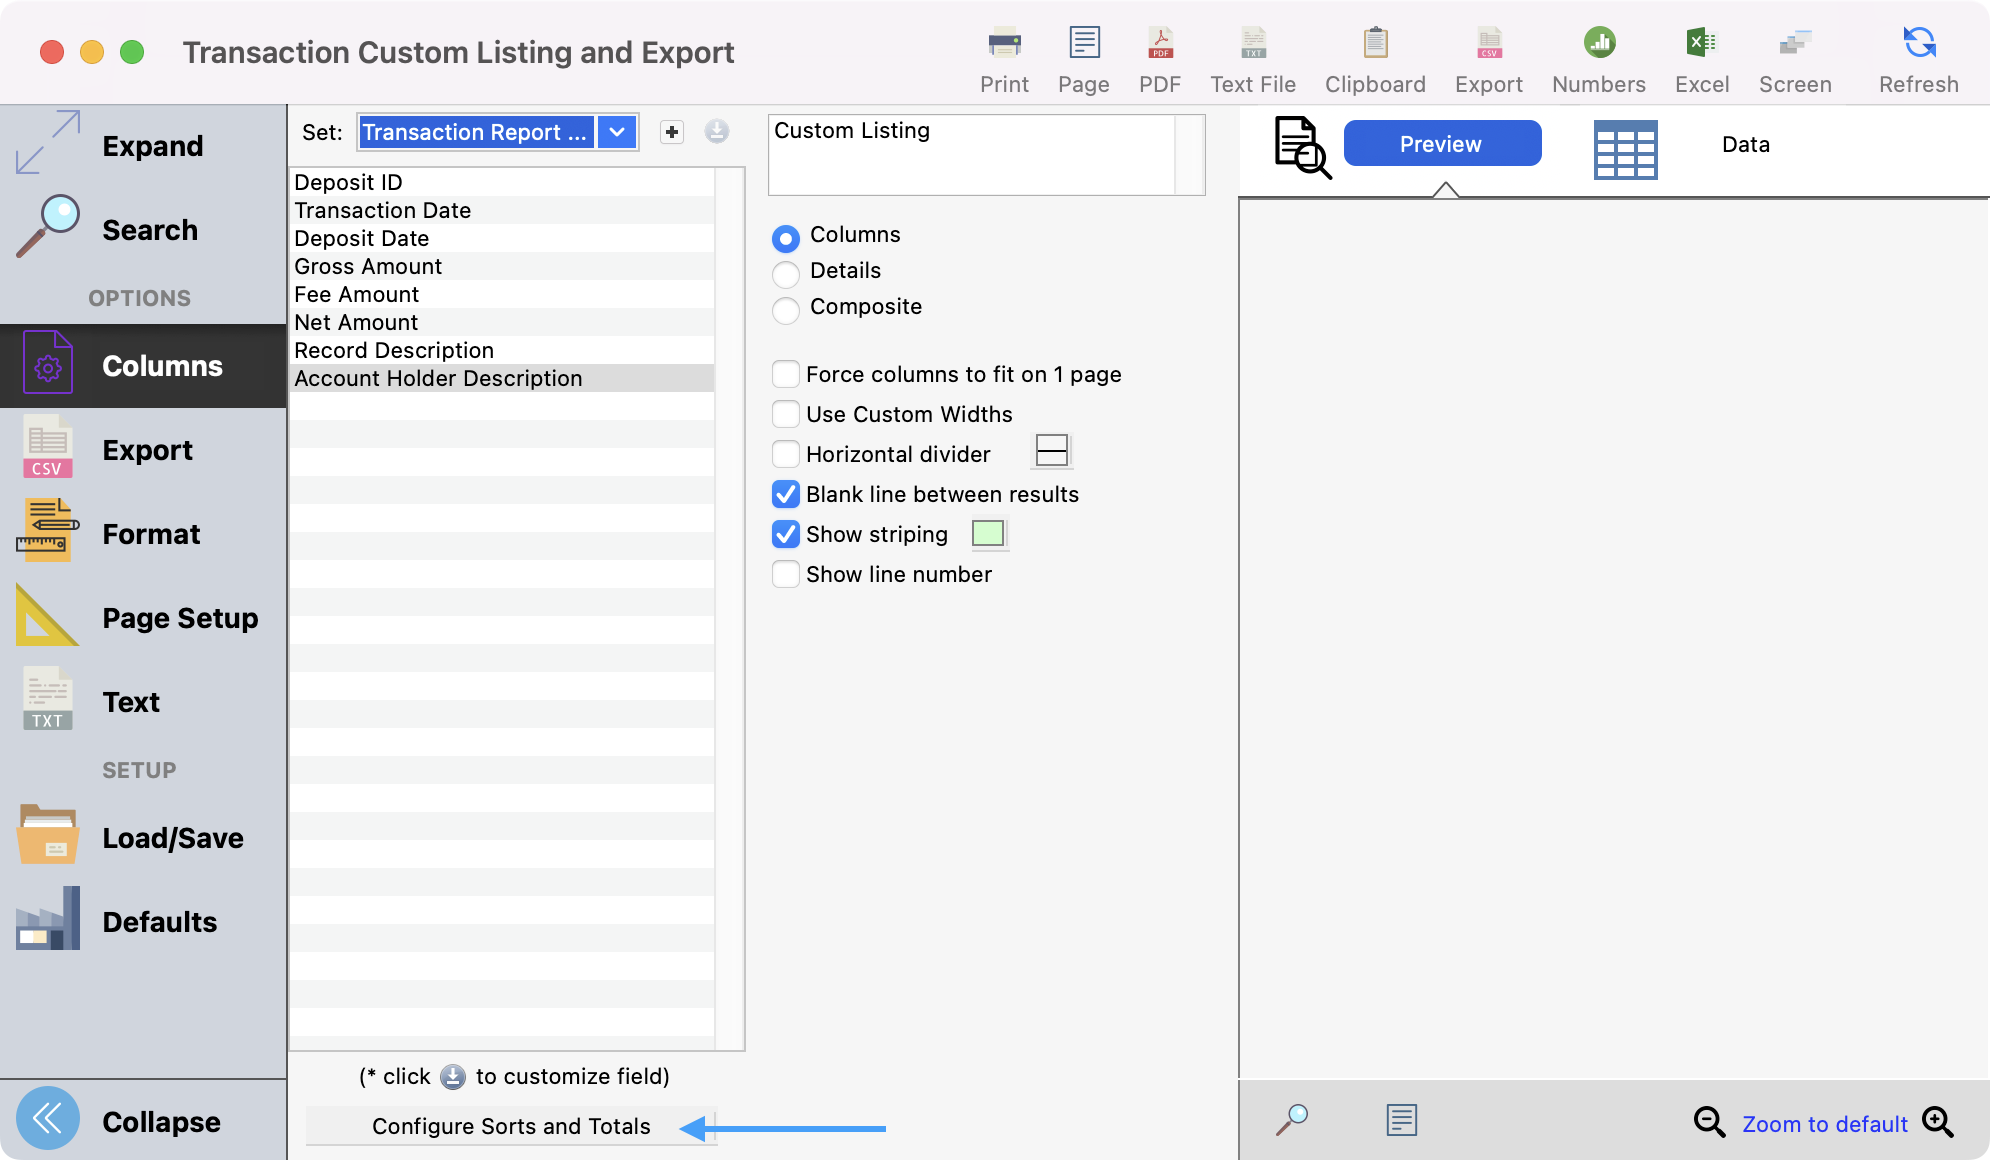Select the Composite radio option

[786, 308]
